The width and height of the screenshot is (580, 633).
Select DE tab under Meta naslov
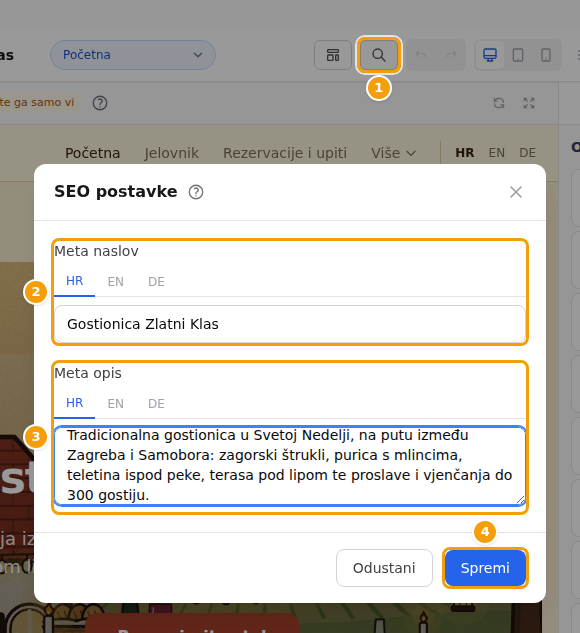pyautogui.click(x=156, y=281)
